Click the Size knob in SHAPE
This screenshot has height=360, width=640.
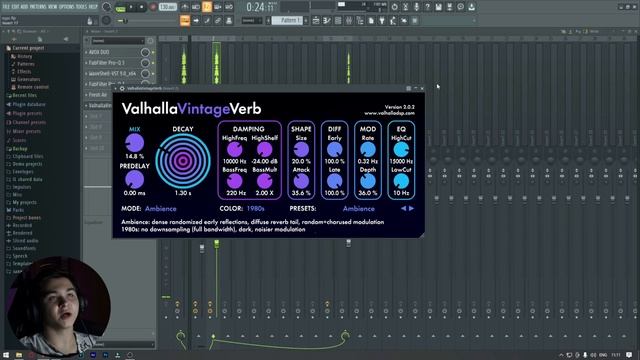point(301,150)
